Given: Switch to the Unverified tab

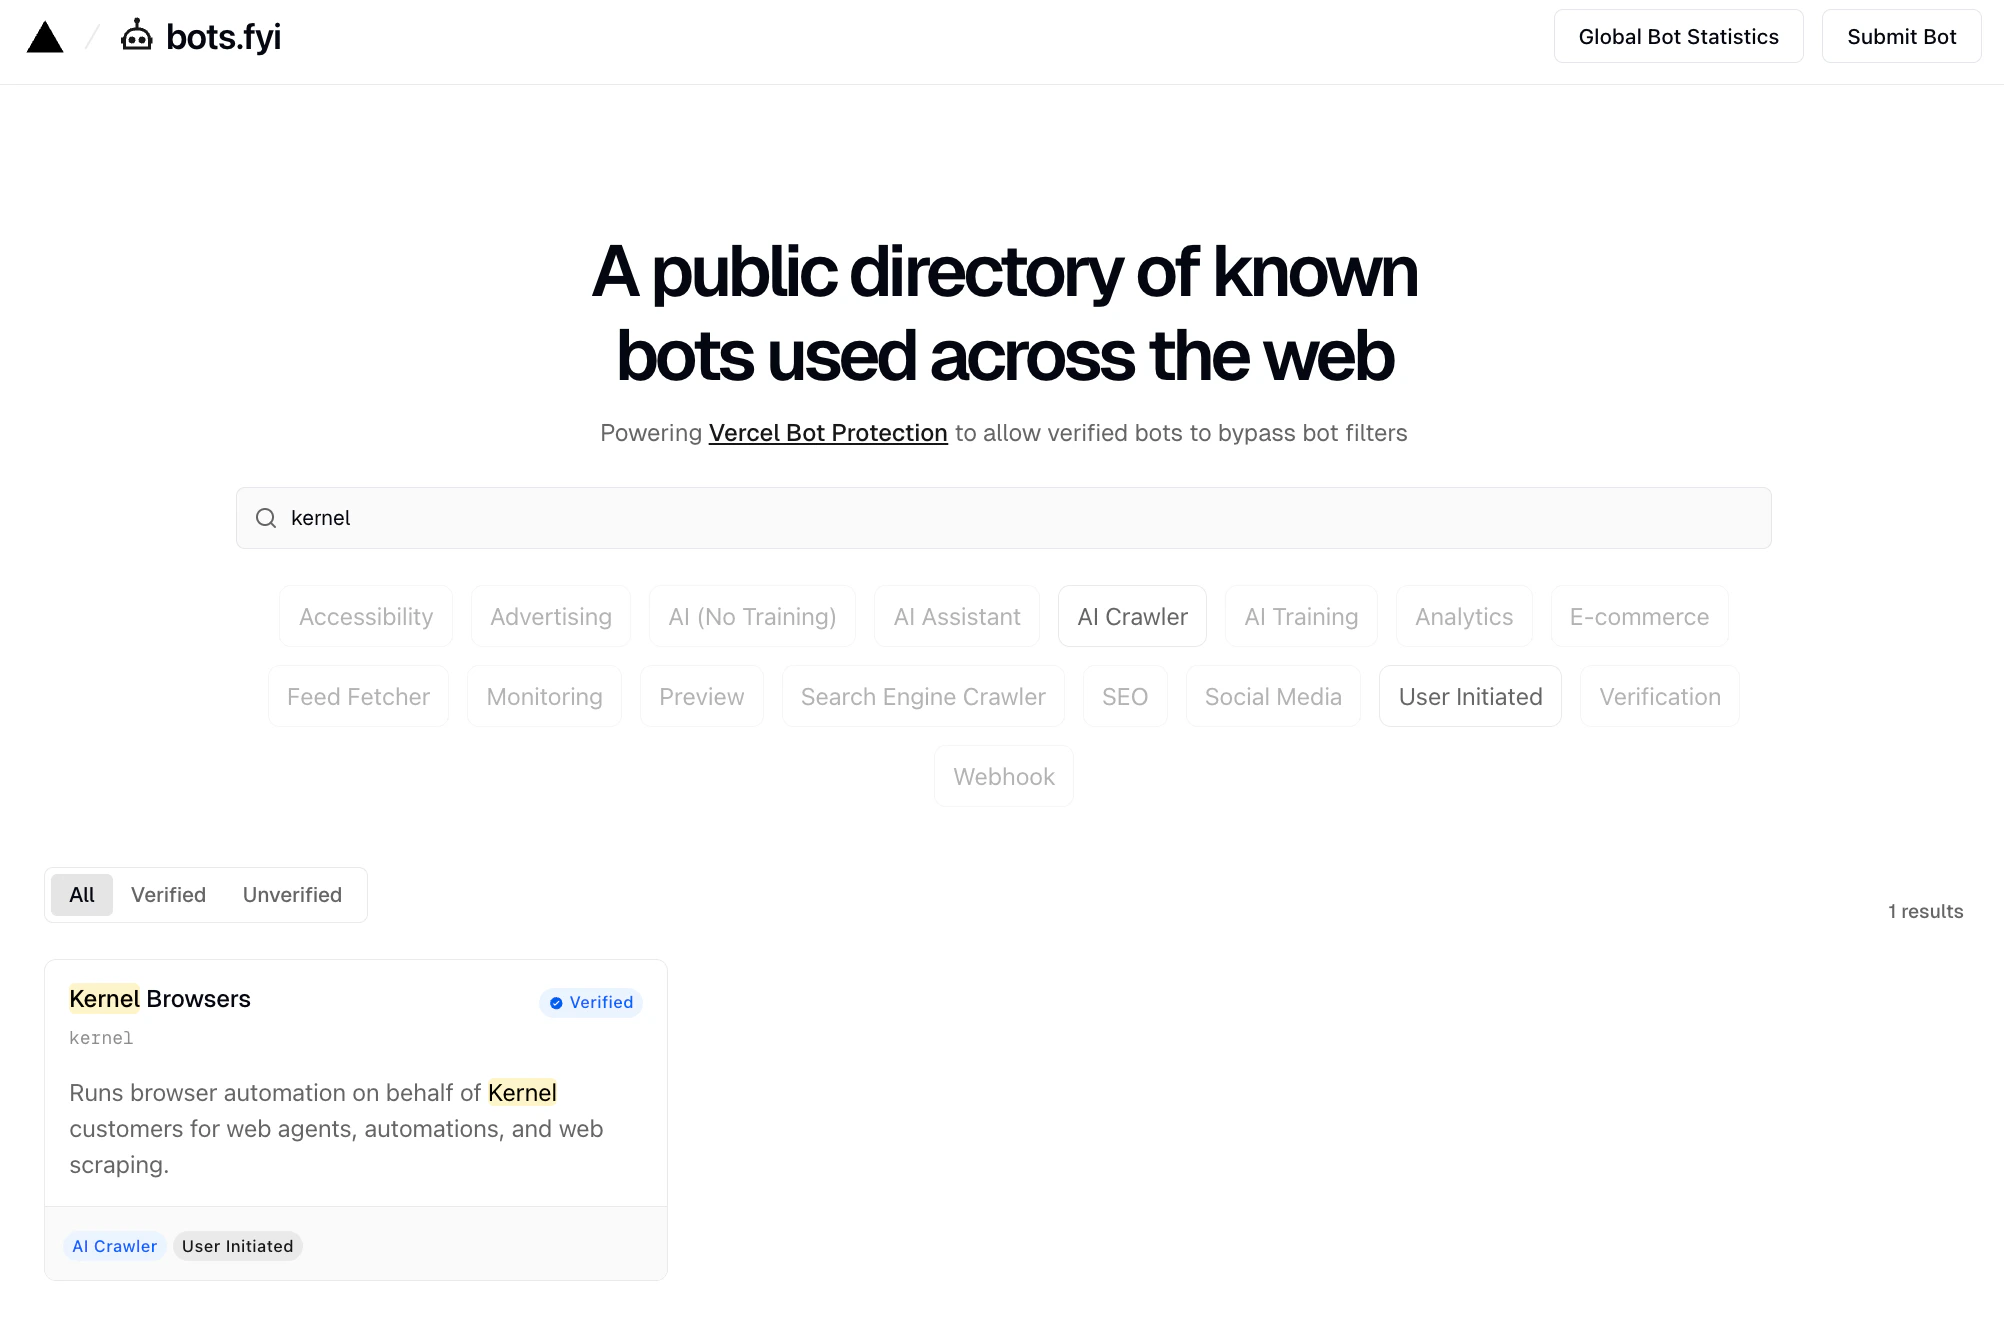Looking at the screenshot, I should (291, 894).
